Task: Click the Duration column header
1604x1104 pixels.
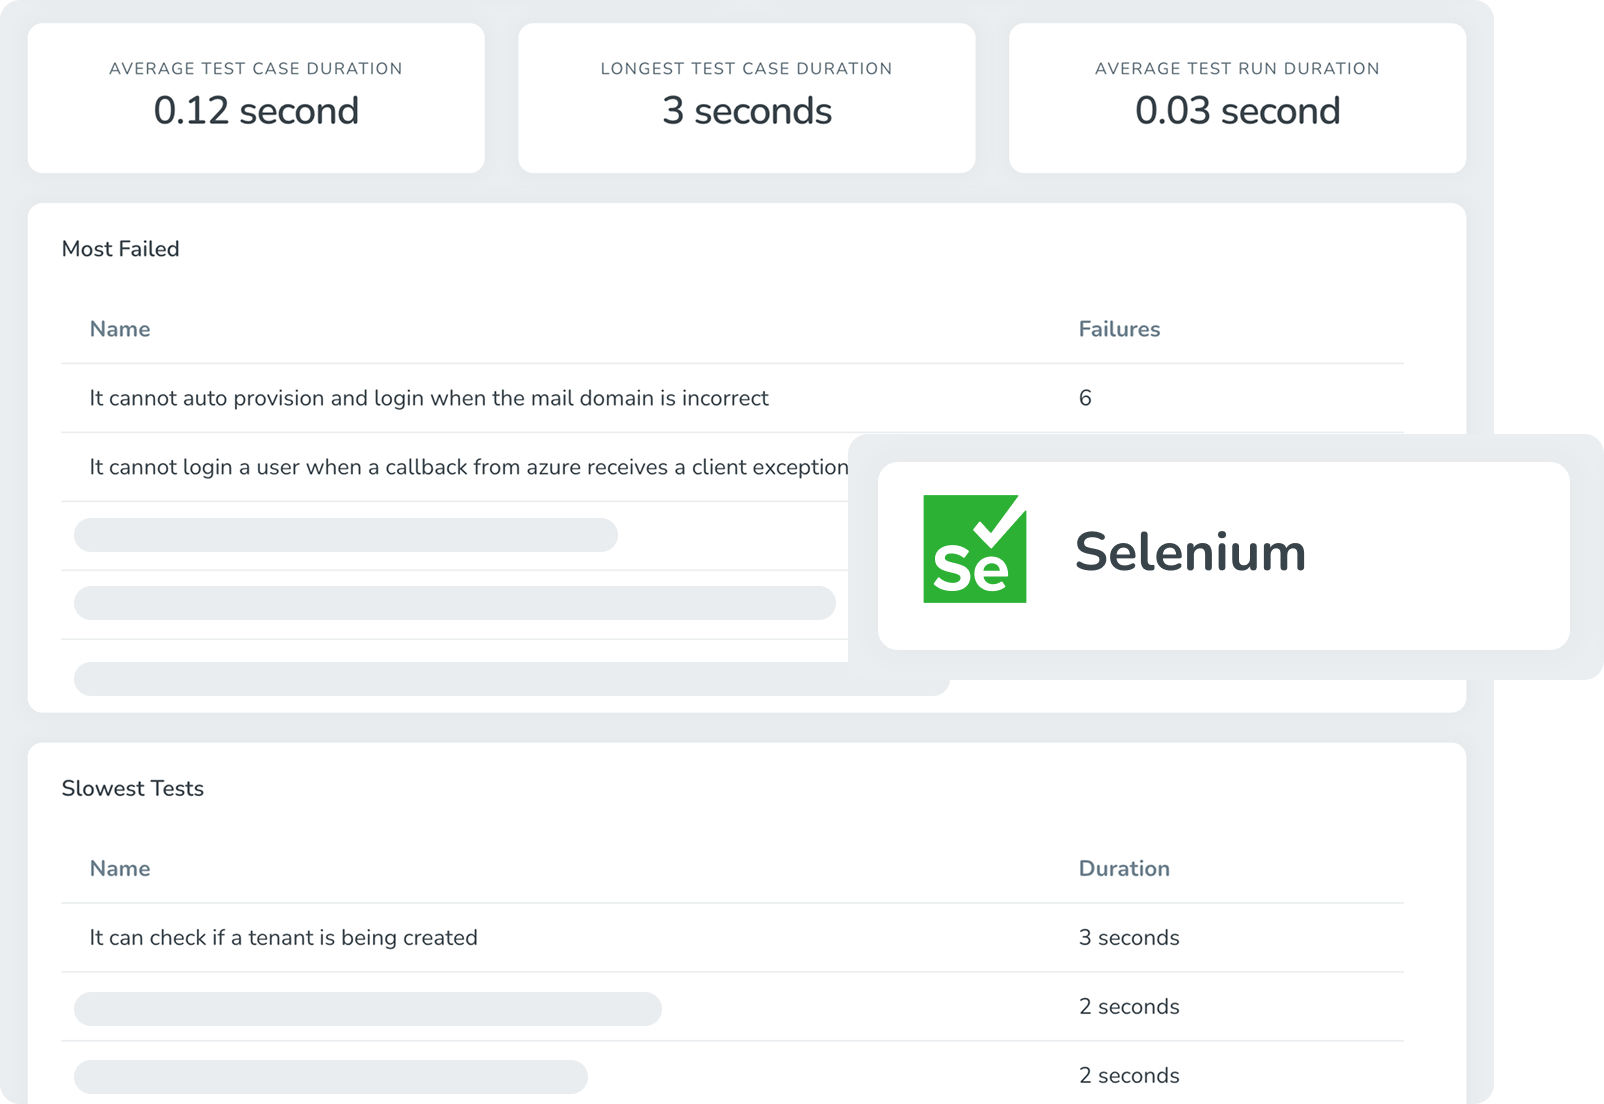Action: 1124,868
